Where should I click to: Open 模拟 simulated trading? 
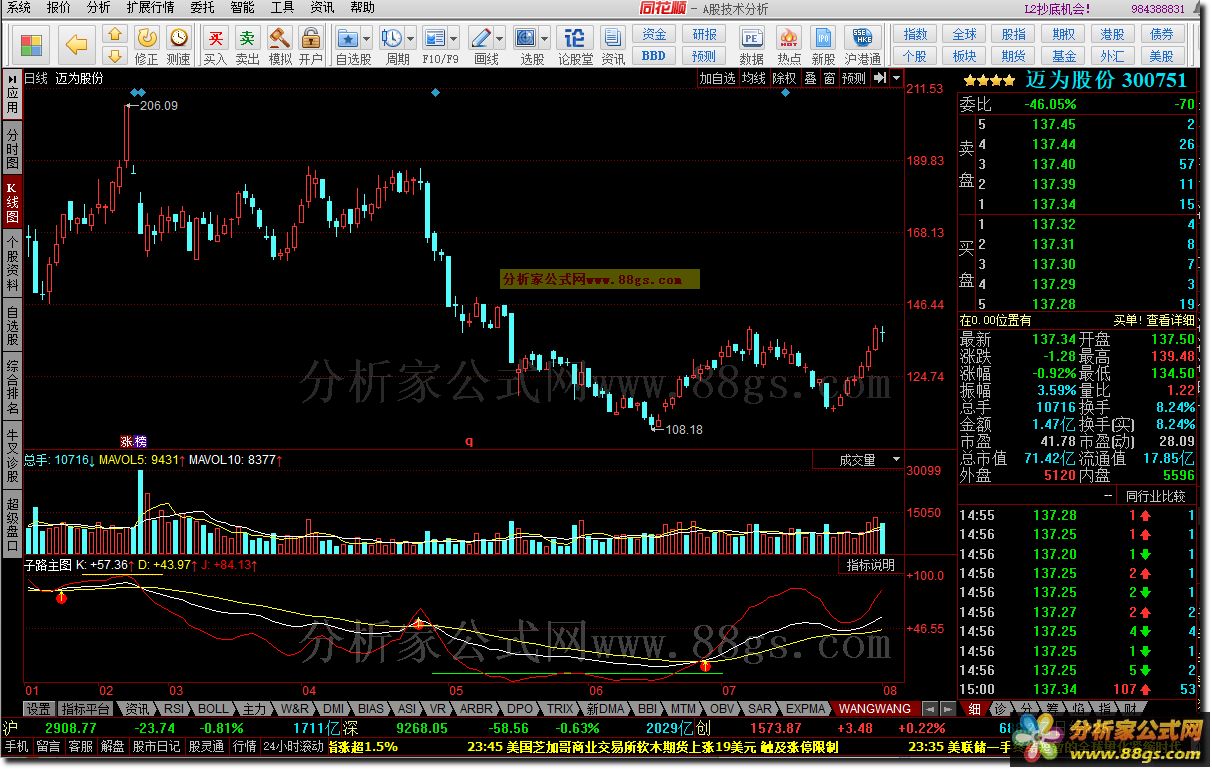click(280, 46)
